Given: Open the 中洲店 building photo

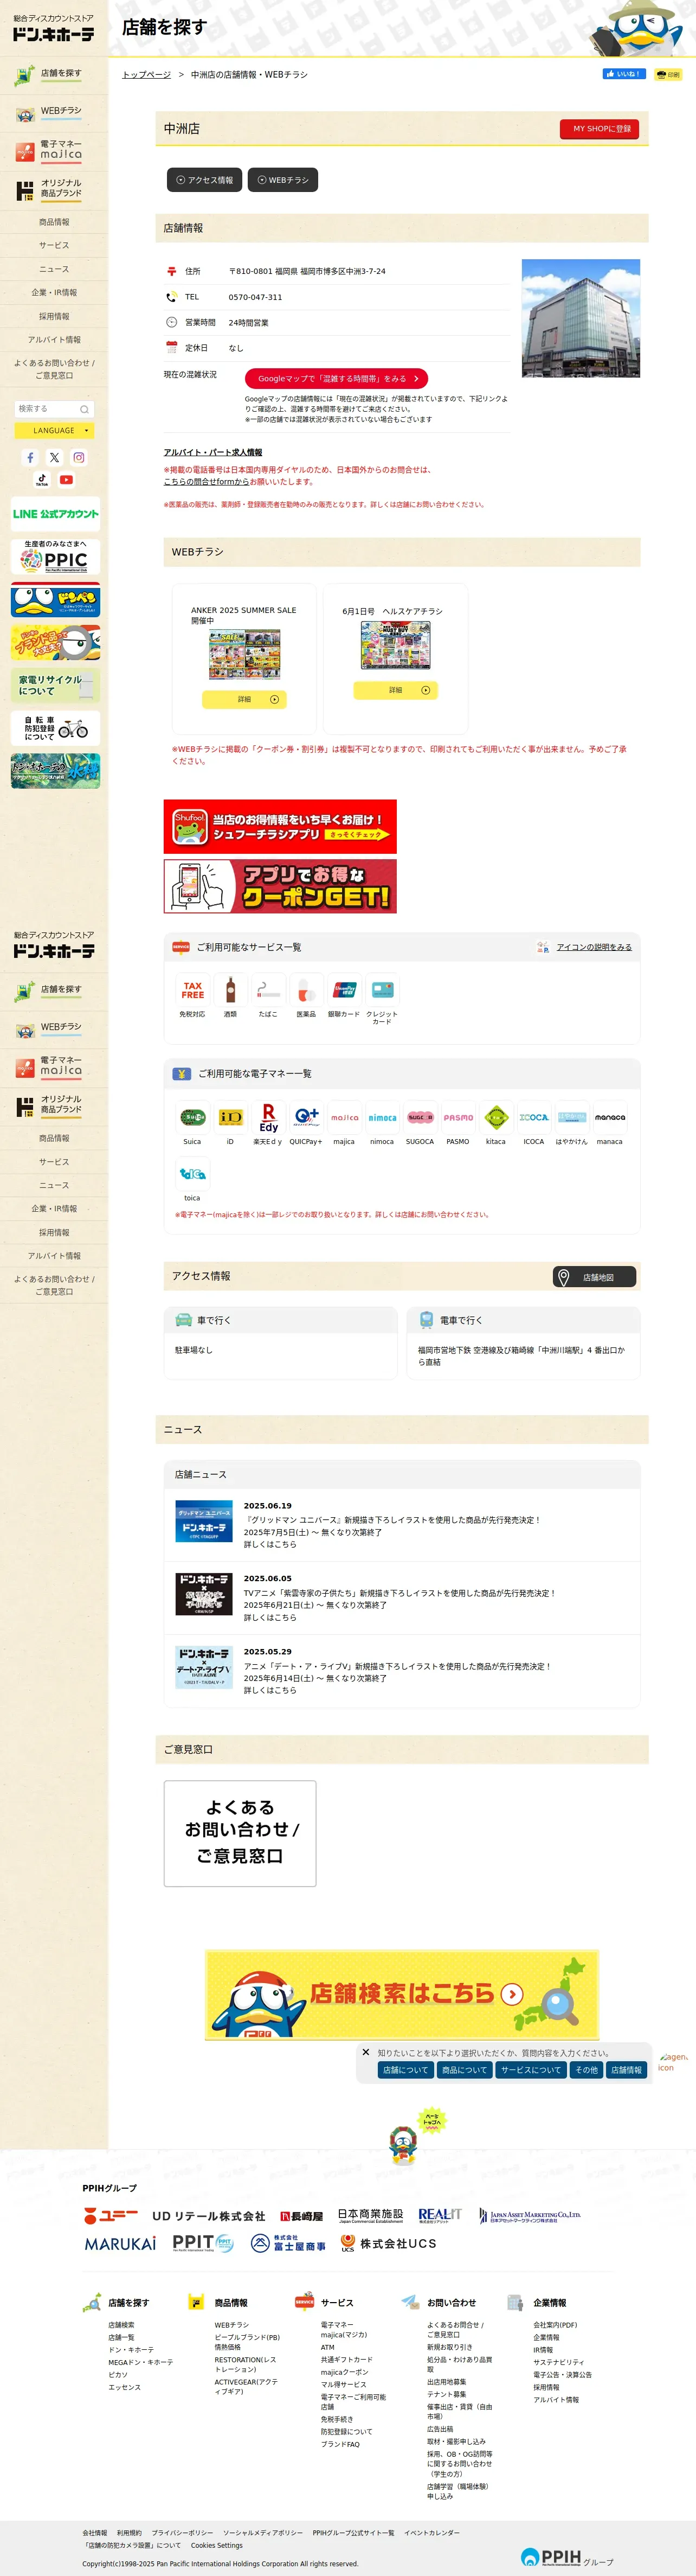Looking at the screenshot, I should (581, 318).
